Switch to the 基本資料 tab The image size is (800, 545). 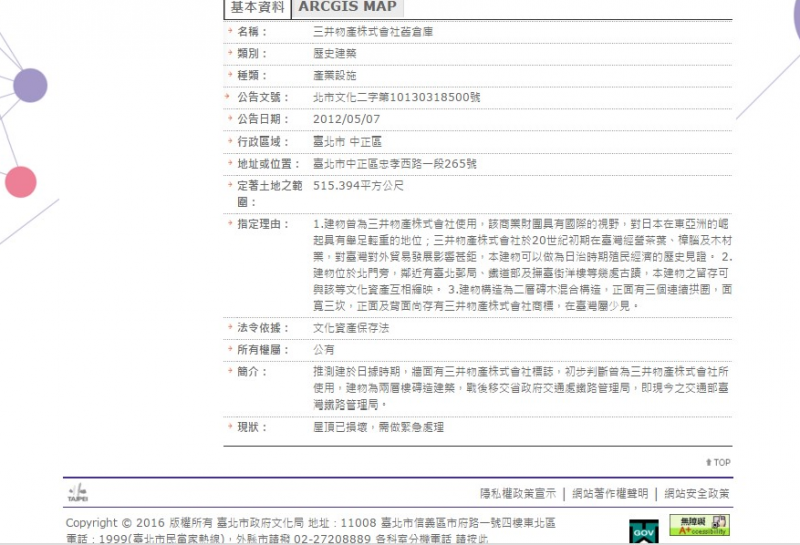coord(257,8)
